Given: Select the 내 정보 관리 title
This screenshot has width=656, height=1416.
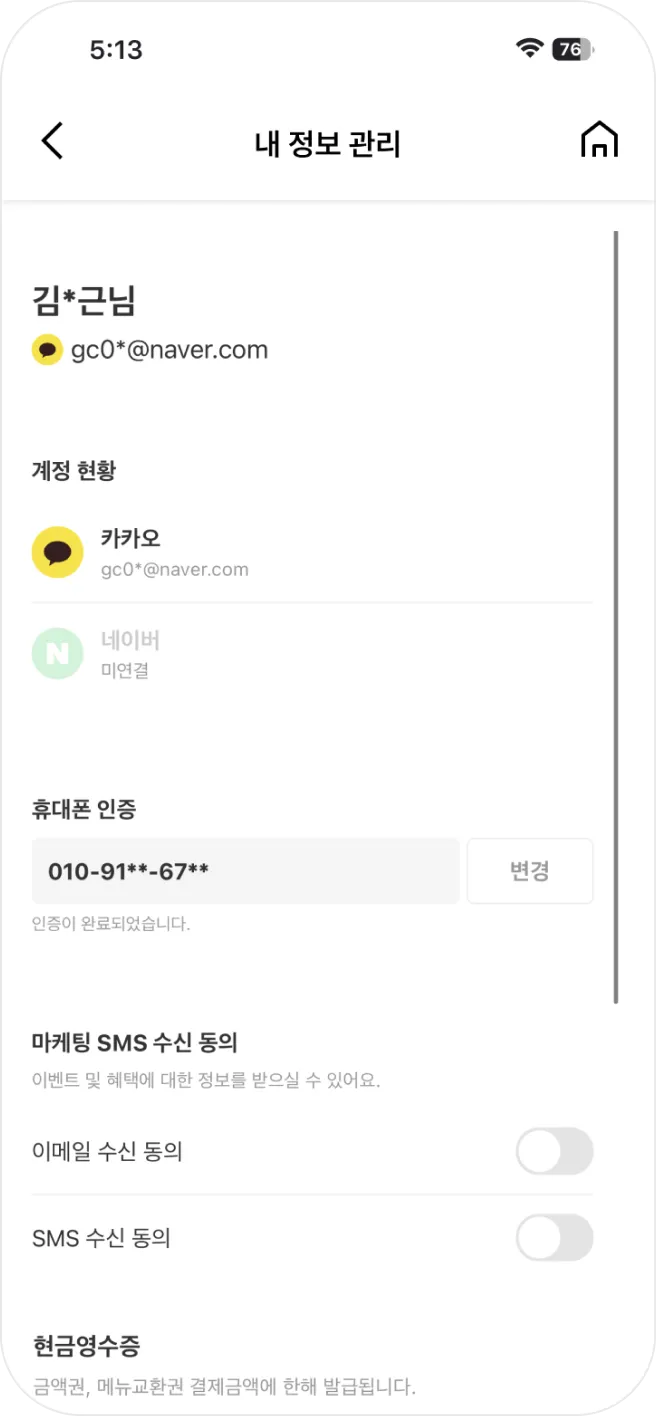Looking at the screenshot, I should (328, 141).
